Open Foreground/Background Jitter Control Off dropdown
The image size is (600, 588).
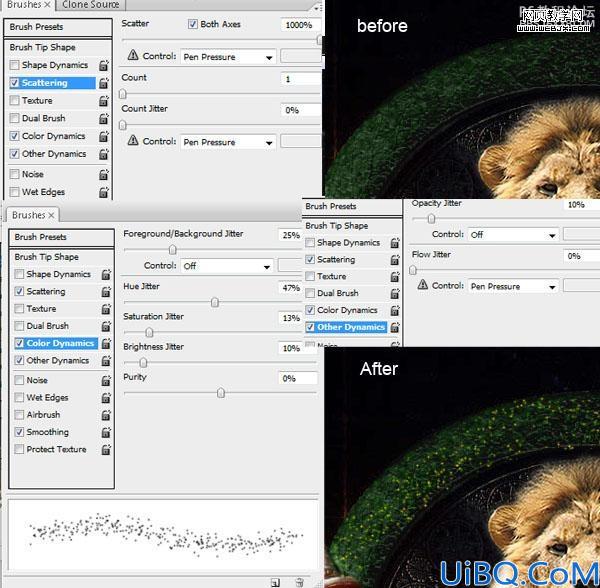[x=227, y=266]
